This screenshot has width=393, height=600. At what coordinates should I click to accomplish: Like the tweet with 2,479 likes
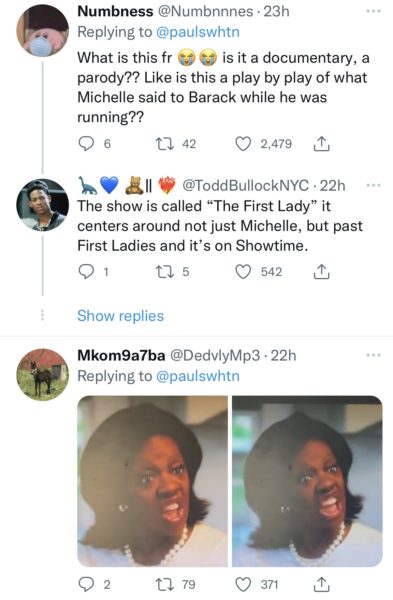pyautogui.click(x=243, y=144)
